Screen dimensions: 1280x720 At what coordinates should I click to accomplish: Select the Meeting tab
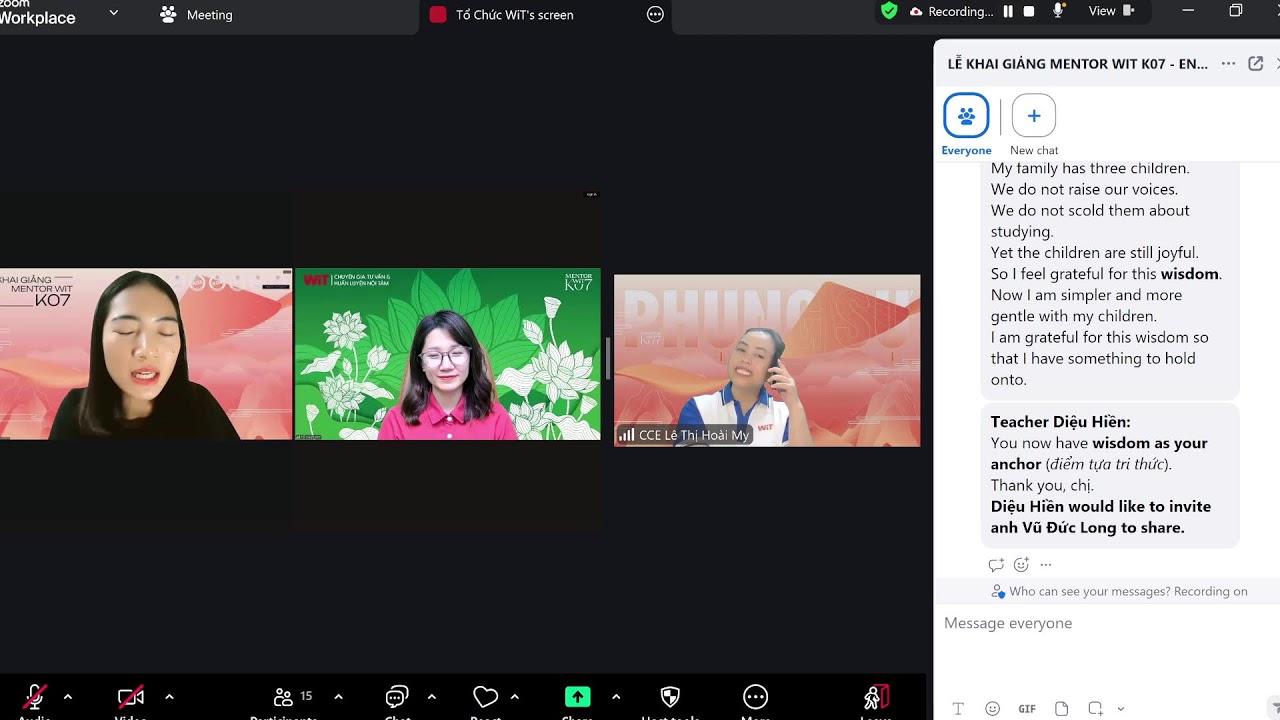(x=196, y=15)
